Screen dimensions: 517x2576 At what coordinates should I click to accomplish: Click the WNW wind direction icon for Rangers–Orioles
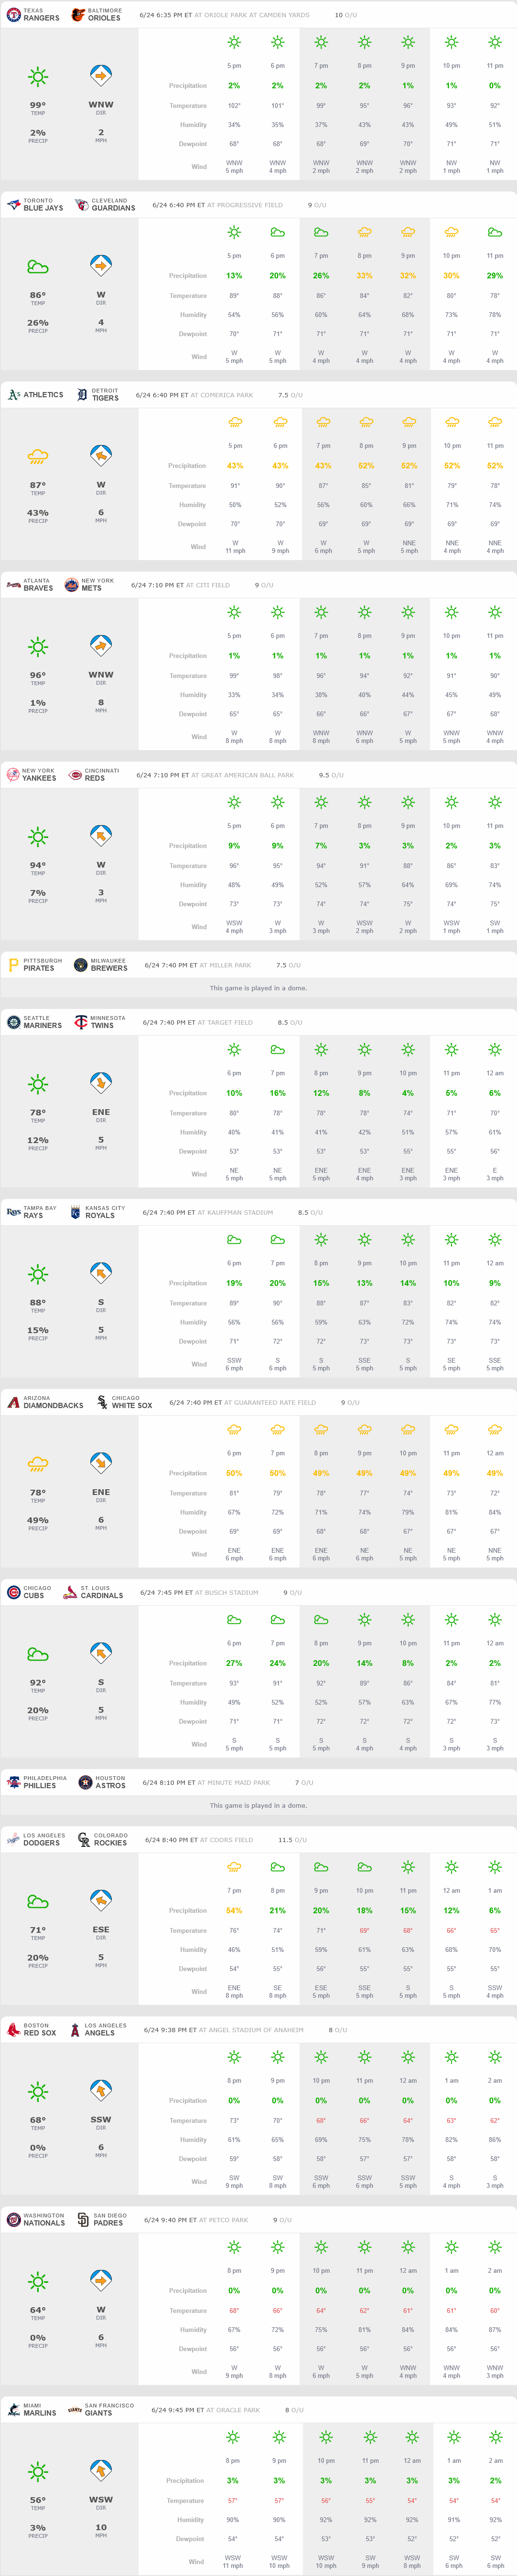[x=101, y=77]
